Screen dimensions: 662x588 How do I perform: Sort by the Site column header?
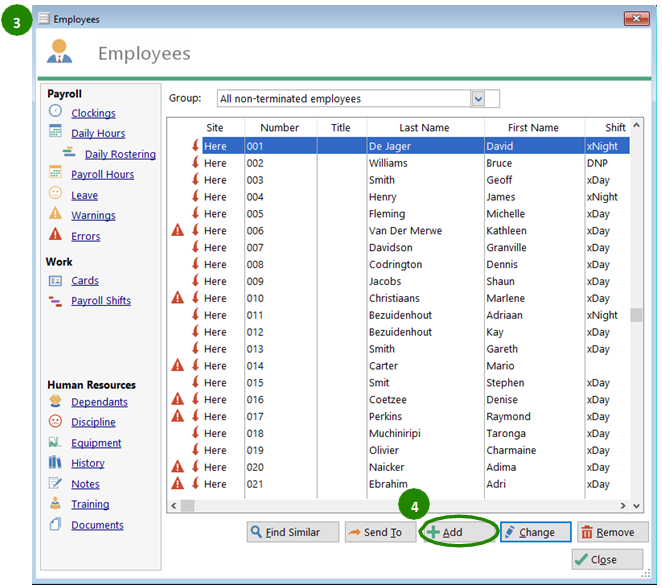pyautogui.click(x=214, y=127)
